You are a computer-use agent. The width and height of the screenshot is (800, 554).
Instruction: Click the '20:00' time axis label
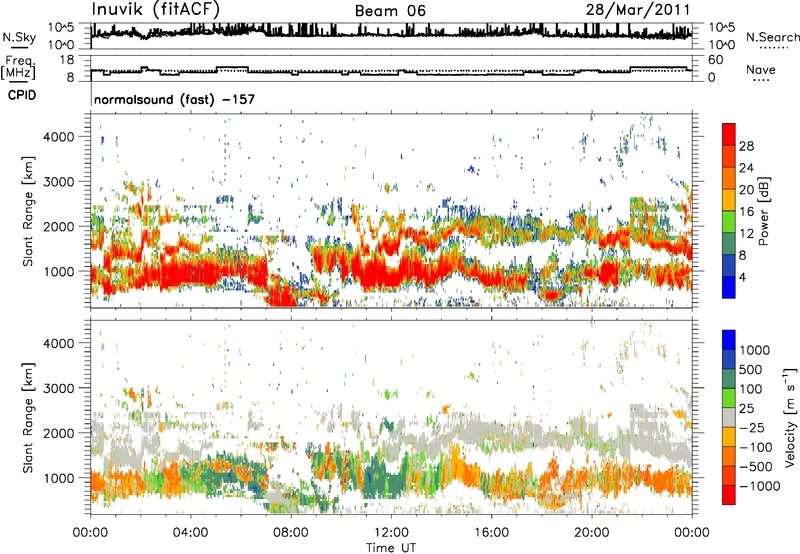(x=591, y=533)
